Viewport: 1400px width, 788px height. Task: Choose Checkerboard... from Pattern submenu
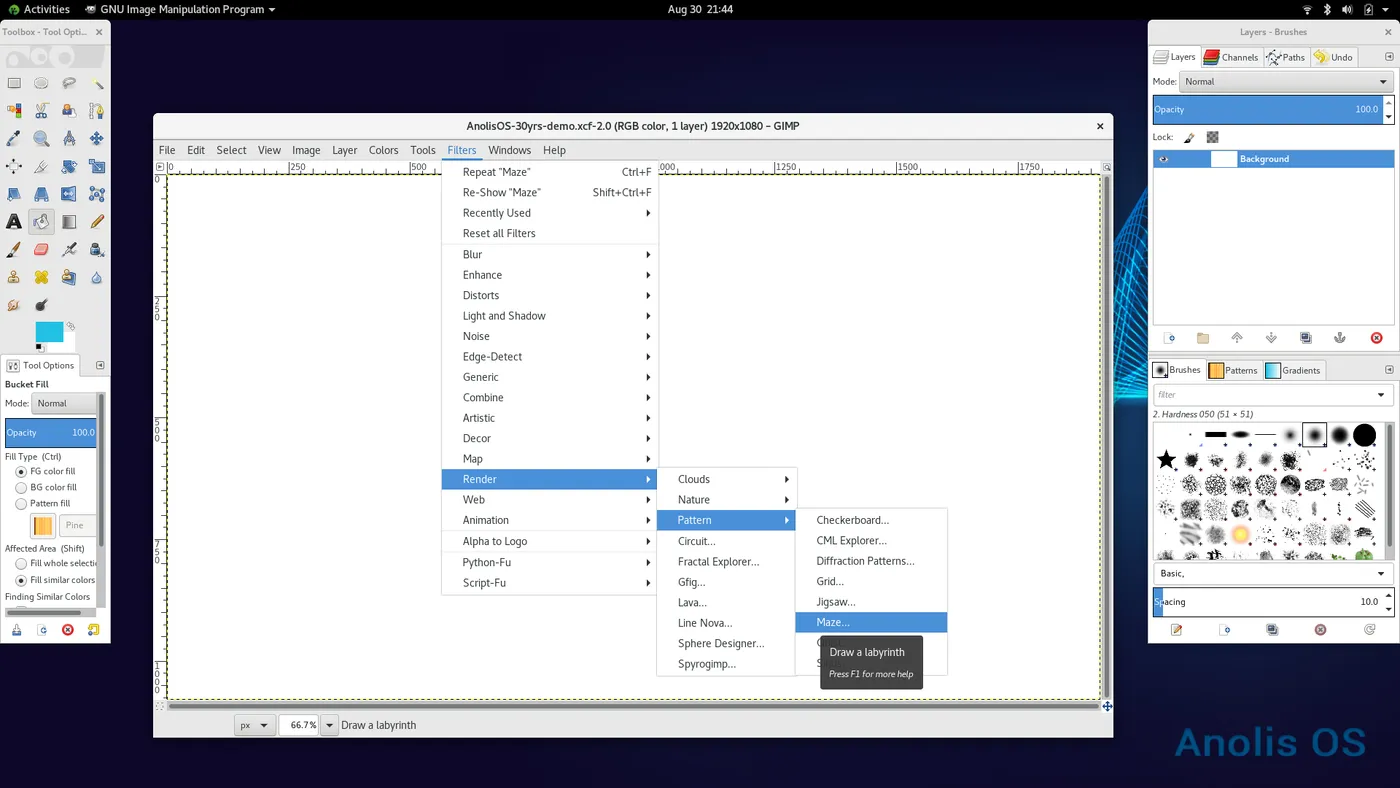point(871,520)
